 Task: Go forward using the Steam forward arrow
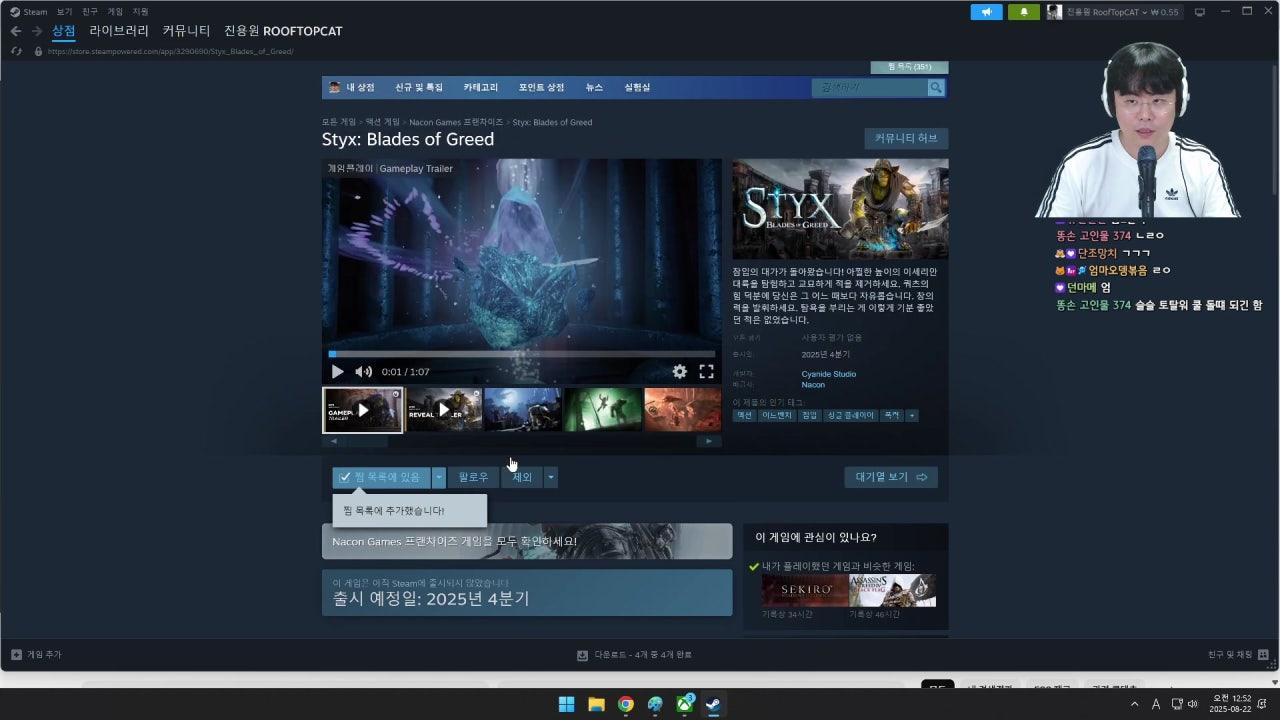(x=37, y=31)
